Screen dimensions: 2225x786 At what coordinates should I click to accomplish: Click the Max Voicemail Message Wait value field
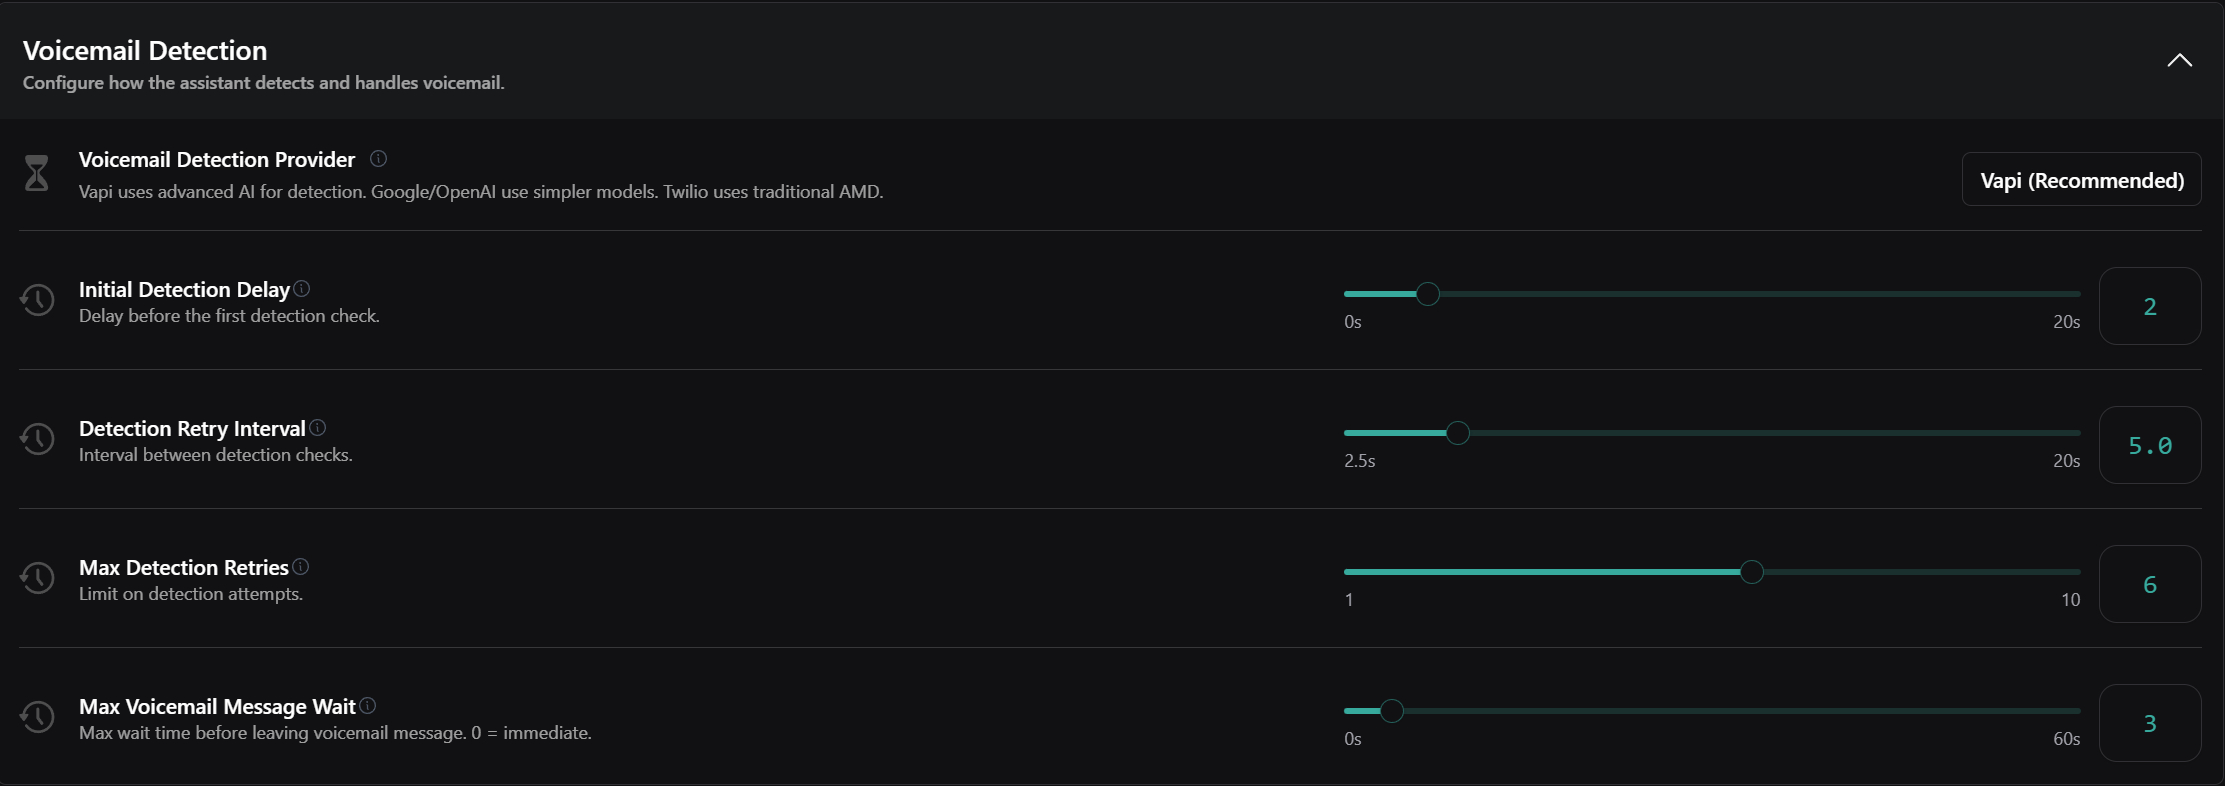[x=2150, y=723]
